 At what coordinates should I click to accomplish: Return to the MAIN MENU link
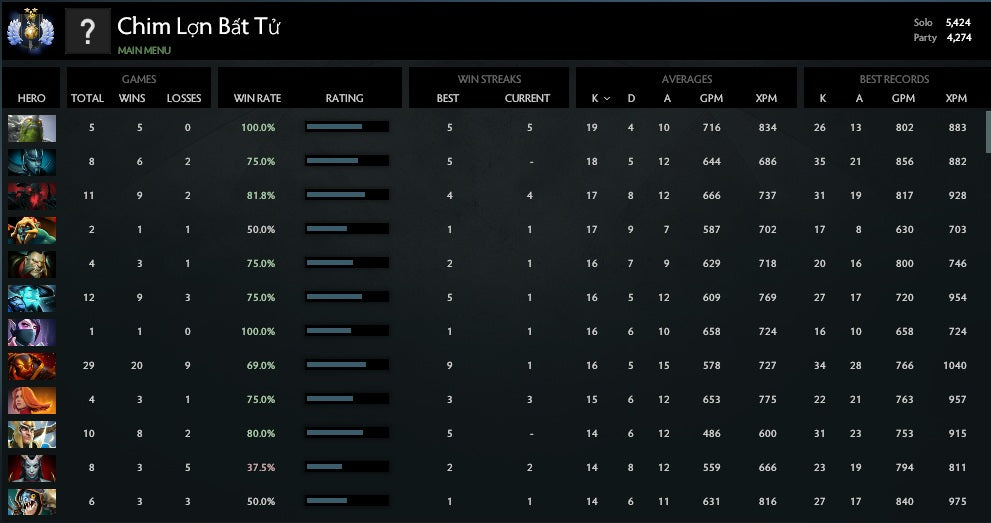tap(144, 50)
